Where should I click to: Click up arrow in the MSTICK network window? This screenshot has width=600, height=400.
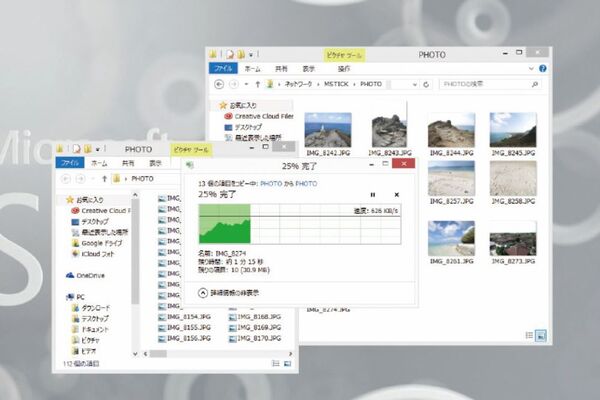pos(258,84)
